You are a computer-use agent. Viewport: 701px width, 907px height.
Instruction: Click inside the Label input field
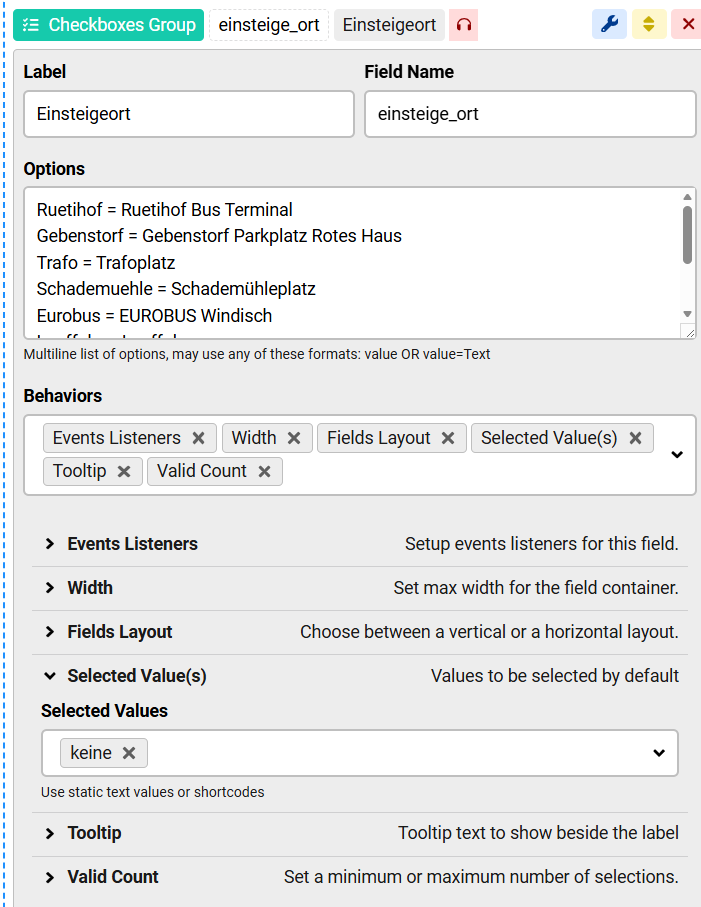click(189, 114)
